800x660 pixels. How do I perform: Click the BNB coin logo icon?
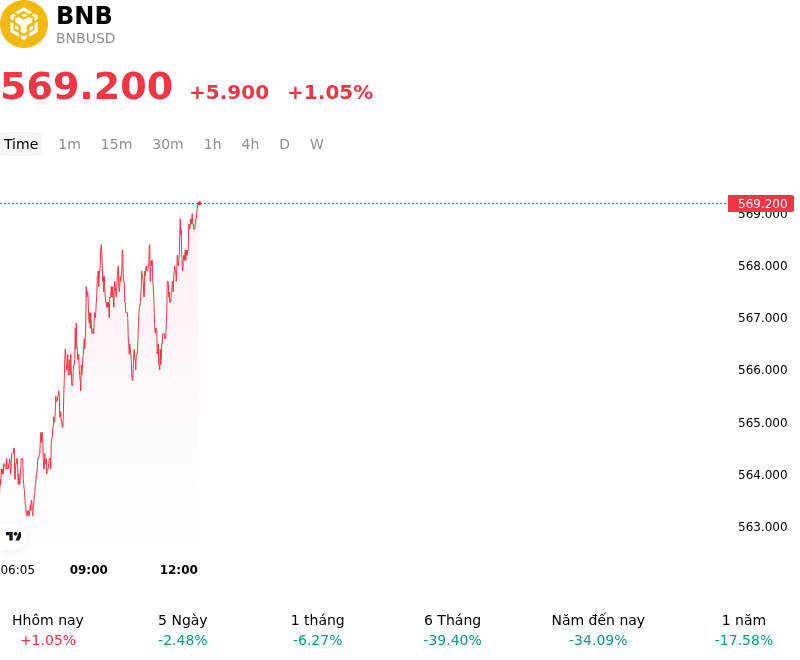coord(24,24)
